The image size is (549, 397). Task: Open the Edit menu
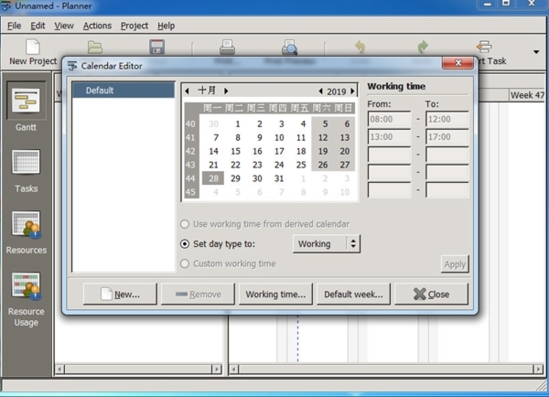click(37, 26)
